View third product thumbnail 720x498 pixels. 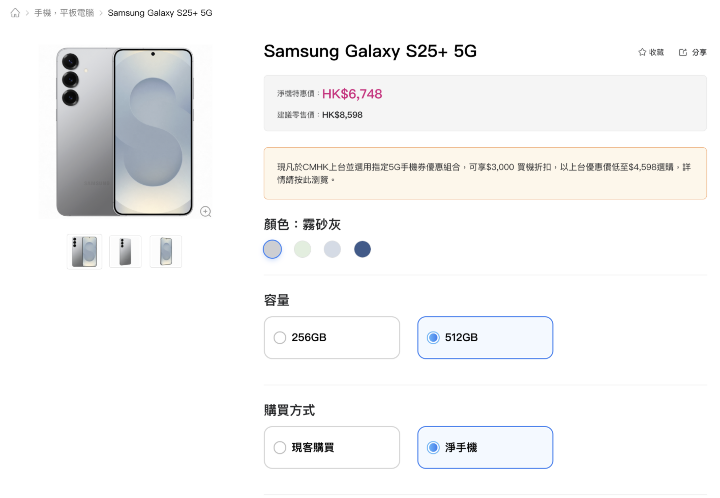pyautogui.click(x=166, y=251)
